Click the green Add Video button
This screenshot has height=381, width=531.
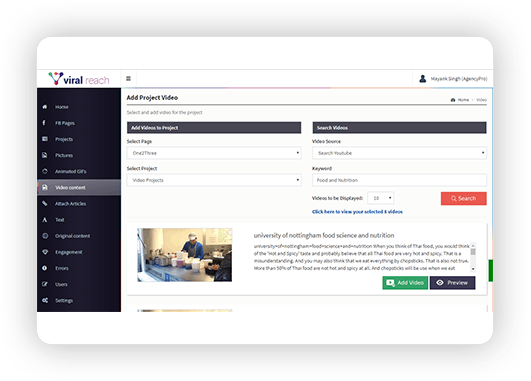(405, 283)
